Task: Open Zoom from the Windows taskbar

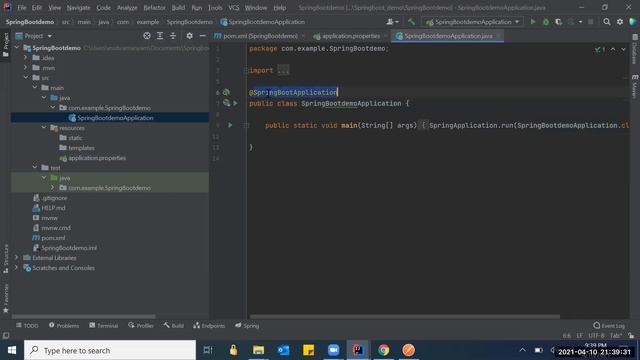Action: (x=333, y=350)
